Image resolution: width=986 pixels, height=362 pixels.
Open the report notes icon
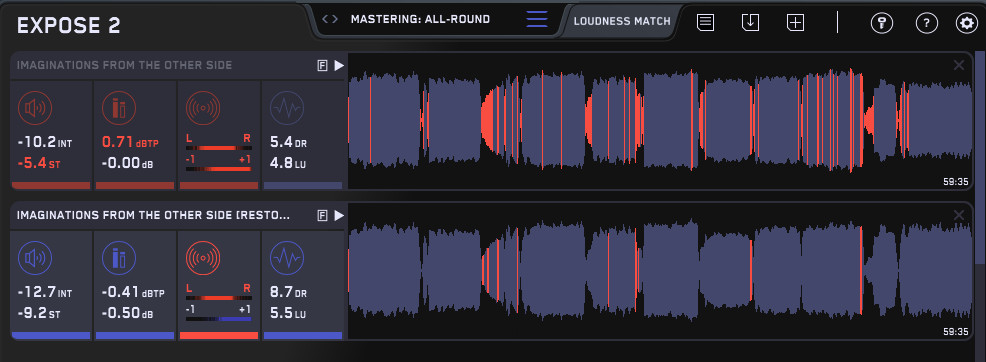pos(706,22)
